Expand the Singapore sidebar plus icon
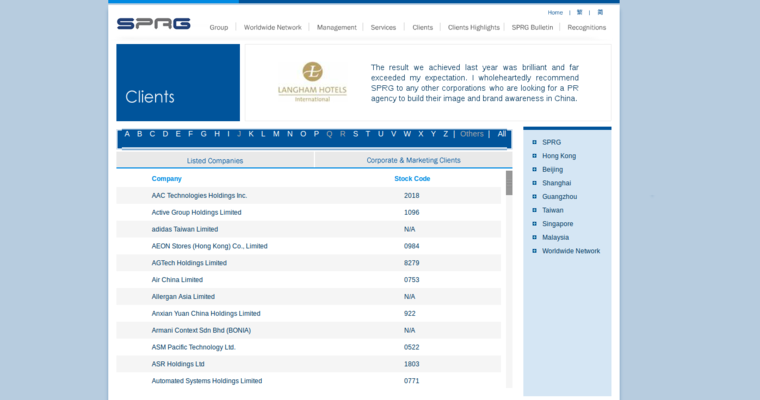Screen dimensions: 760x400 (534, 224)
